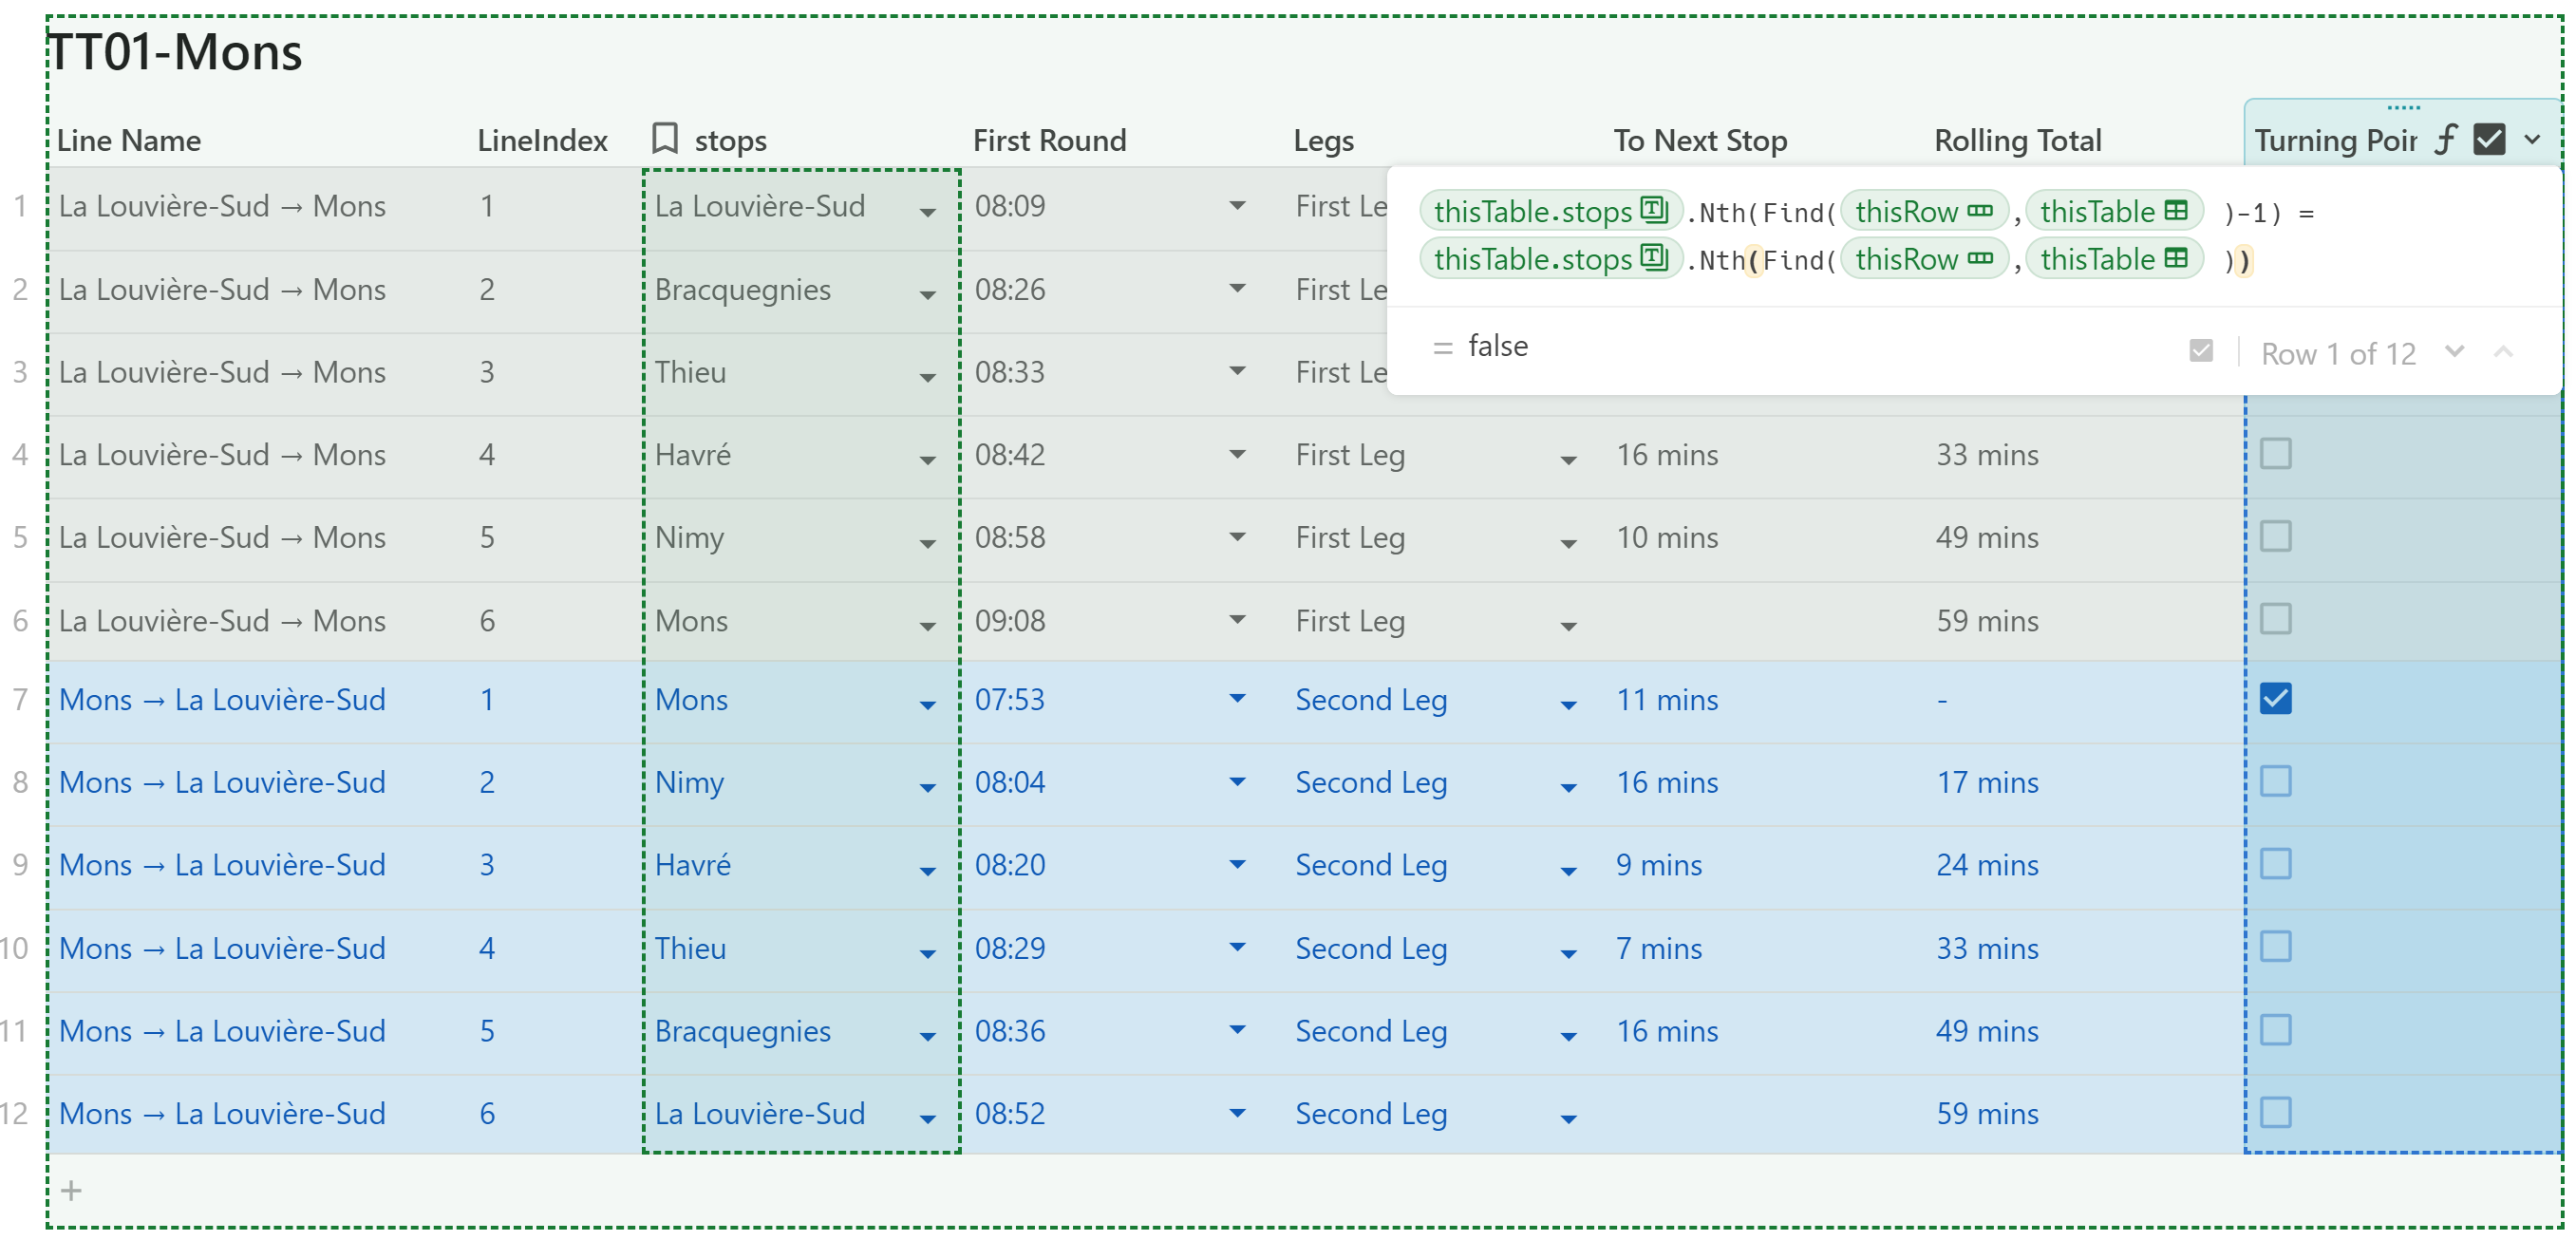
Task: Uncheck Turning Point checkbox in row 7
Action: tap(2275, 699)
